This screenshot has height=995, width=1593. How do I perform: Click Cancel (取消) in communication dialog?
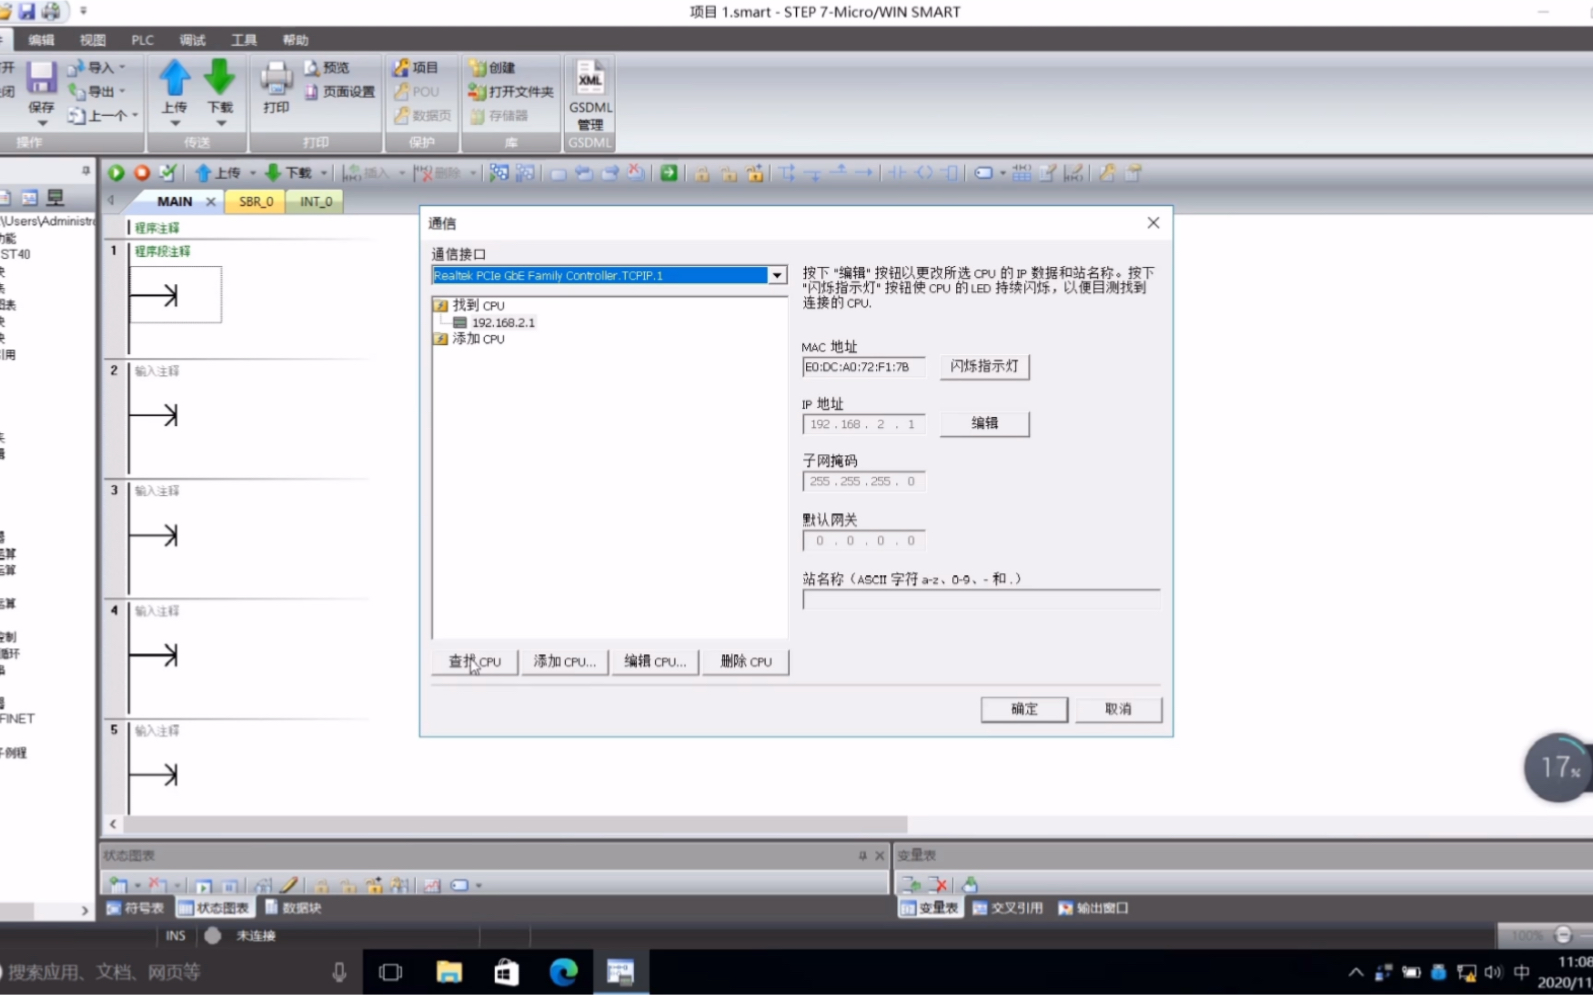coord(1118,709)
